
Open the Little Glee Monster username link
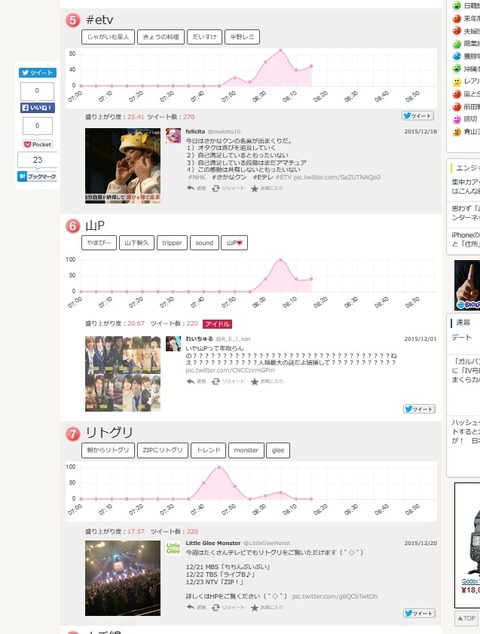[x=213, y=543]
